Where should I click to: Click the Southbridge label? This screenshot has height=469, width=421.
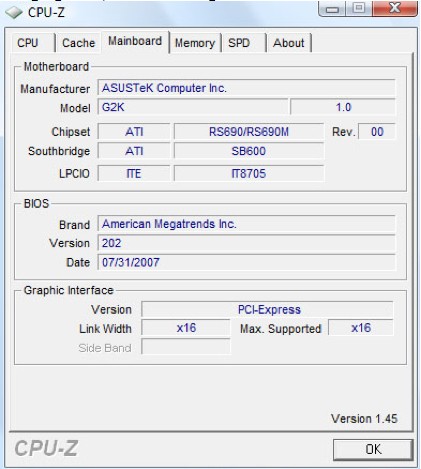[x=59, y=151]
